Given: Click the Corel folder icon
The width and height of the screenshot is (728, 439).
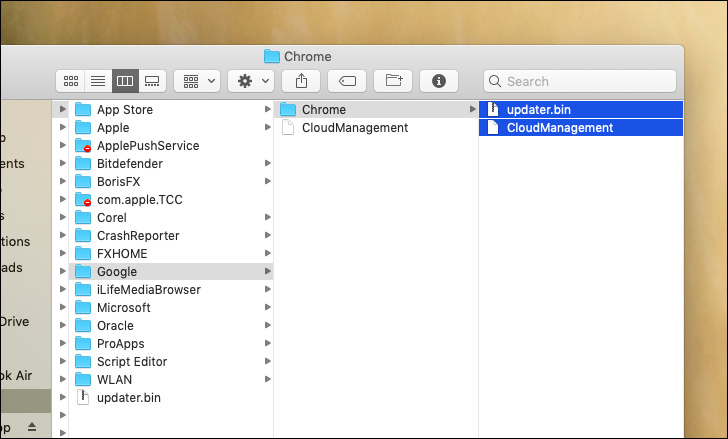Looking at the screenshot, I should coord(83,218).
